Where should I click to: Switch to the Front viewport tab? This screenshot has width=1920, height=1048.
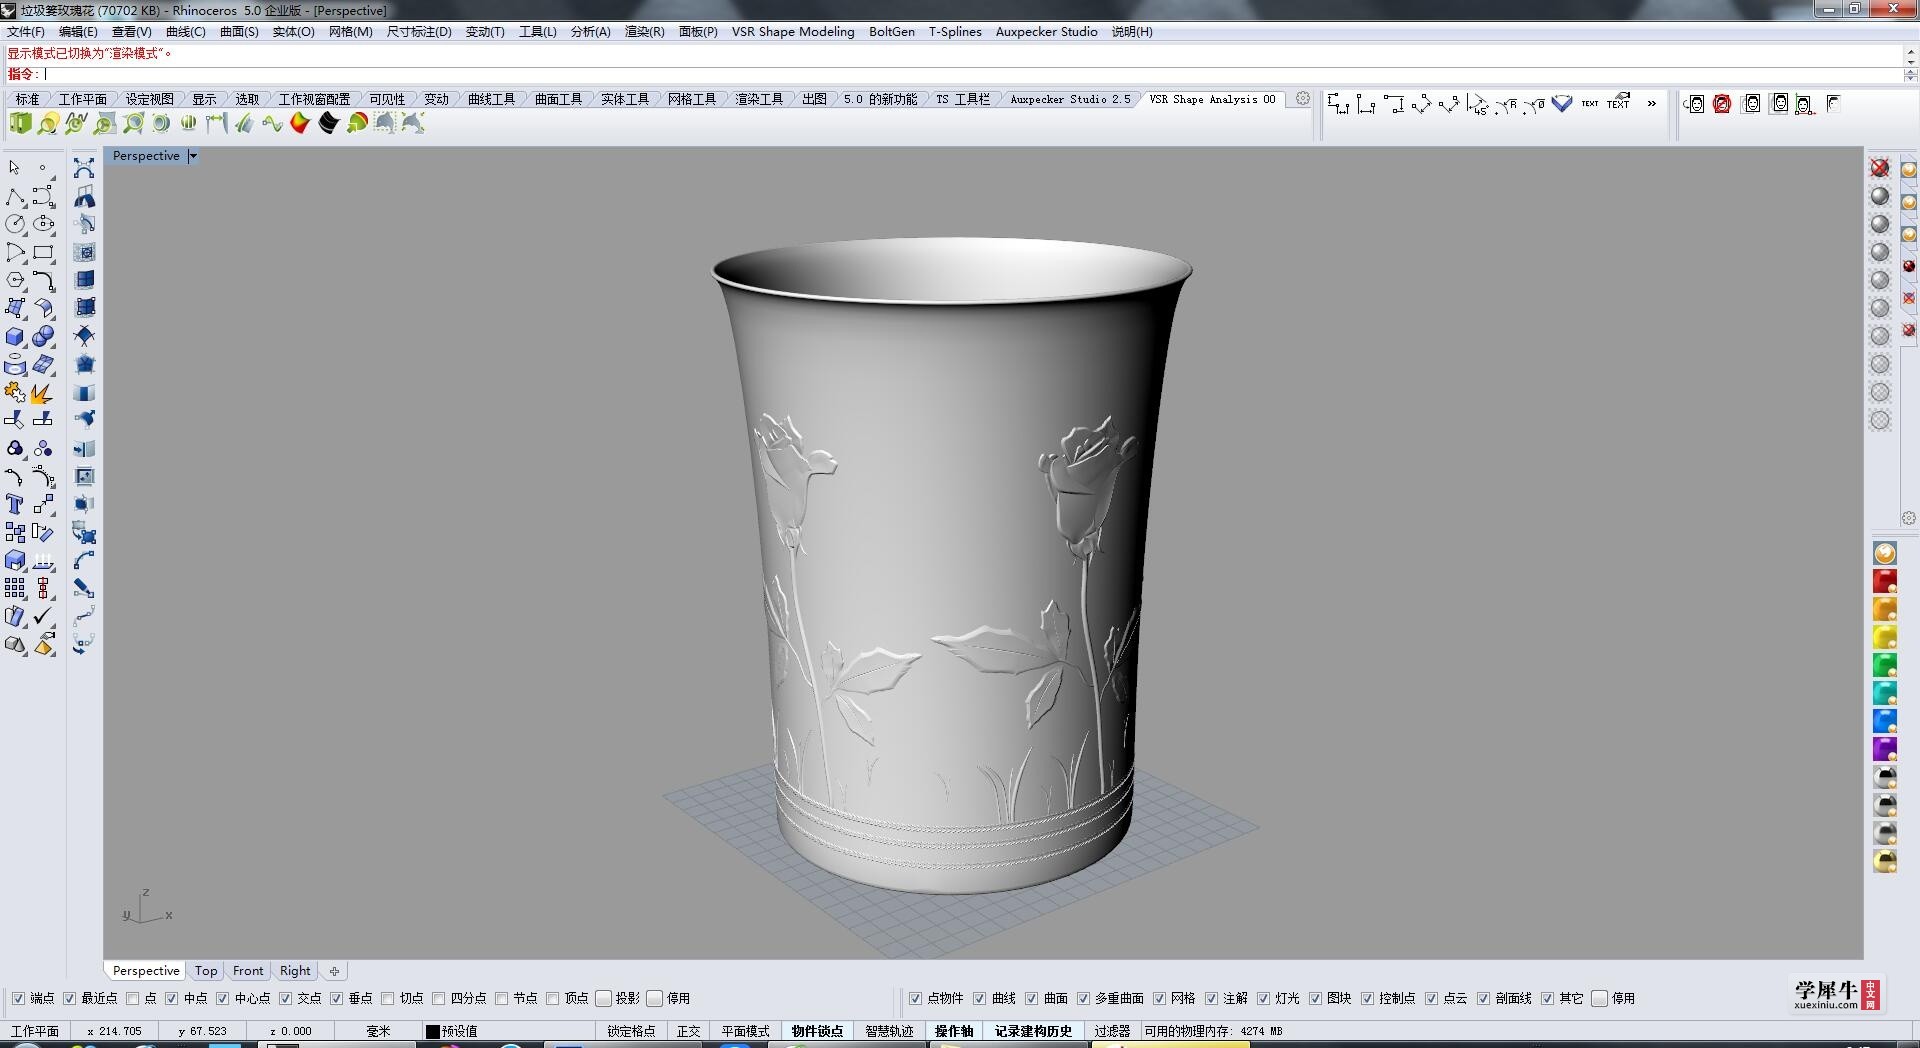[248, 971]
